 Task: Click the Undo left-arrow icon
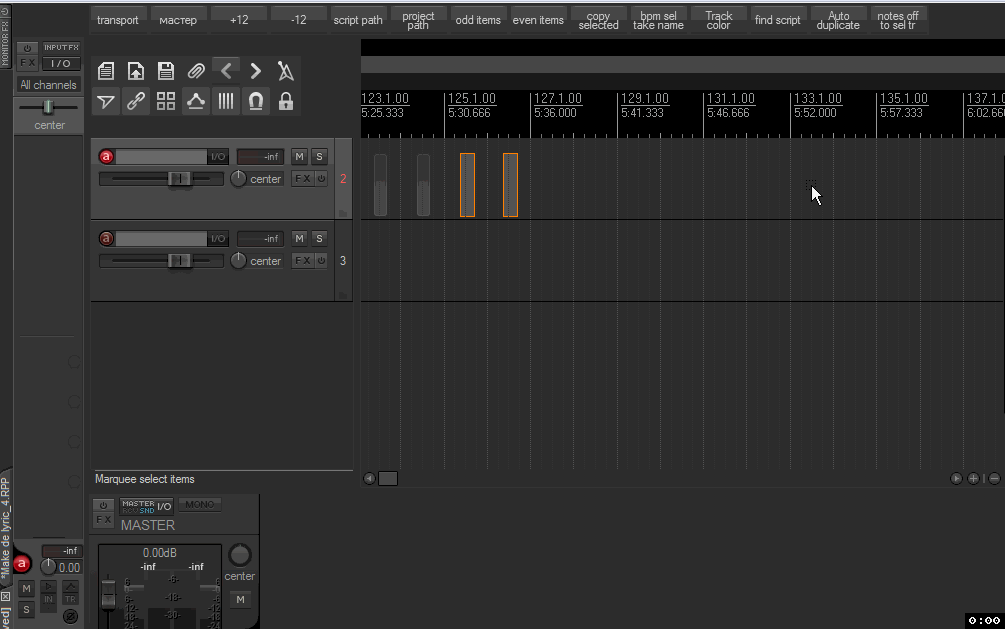pyautogui.click(x=226, y=71)
